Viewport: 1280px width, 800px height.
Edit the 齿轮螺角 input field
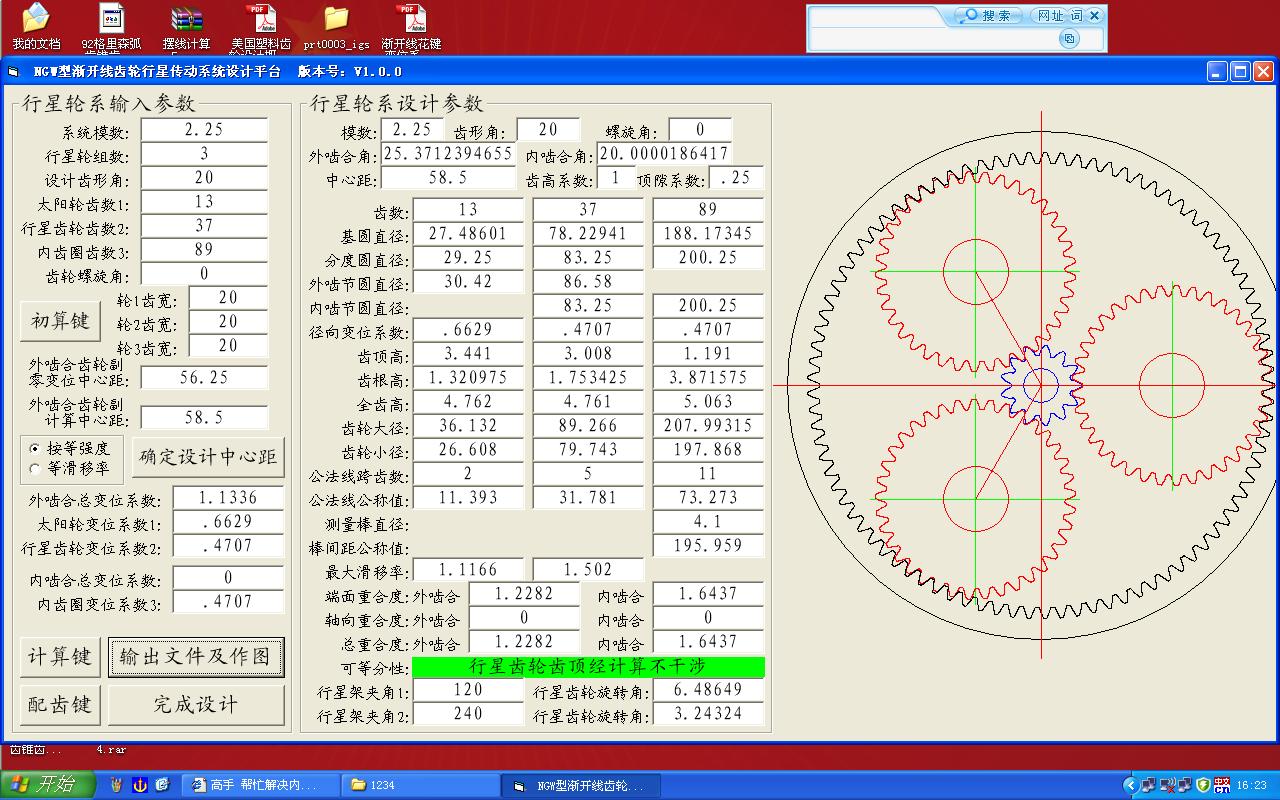click(x=204, y=274)
